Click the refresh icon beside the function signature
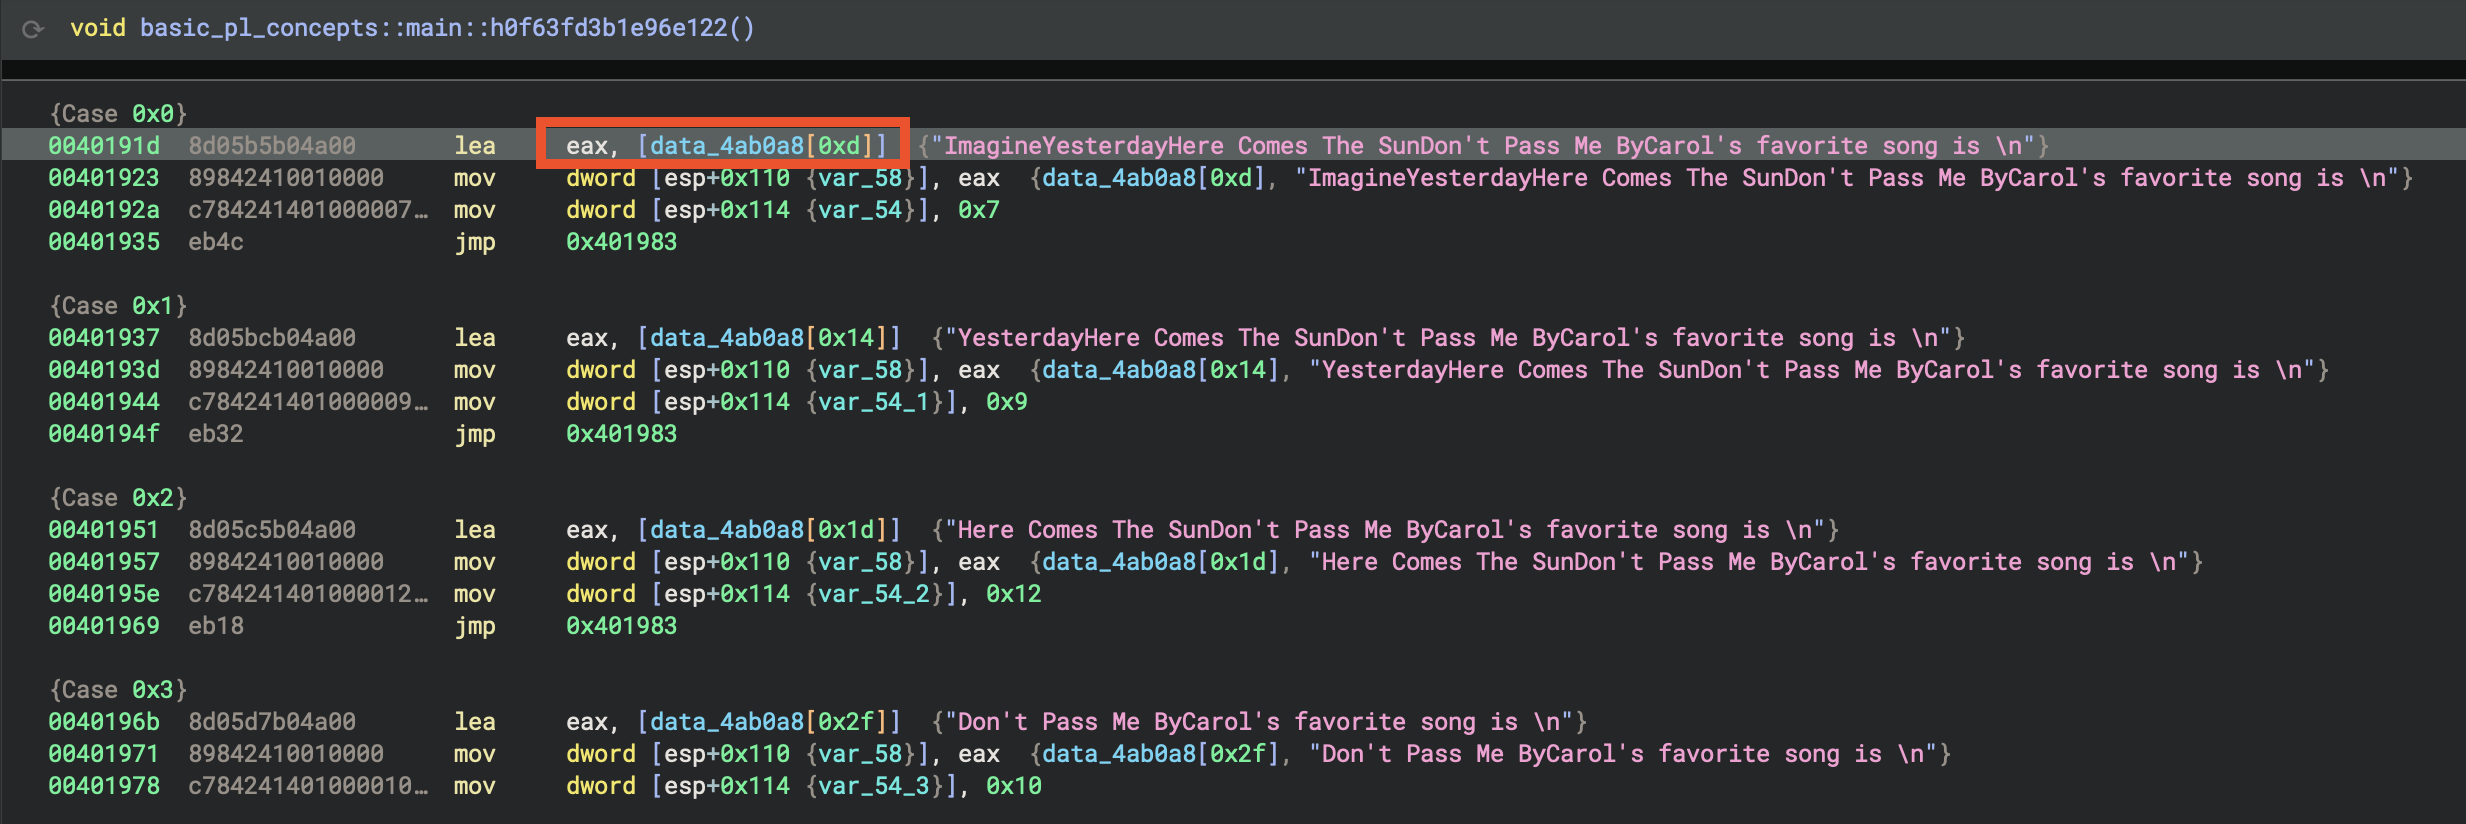 [33, 29]
